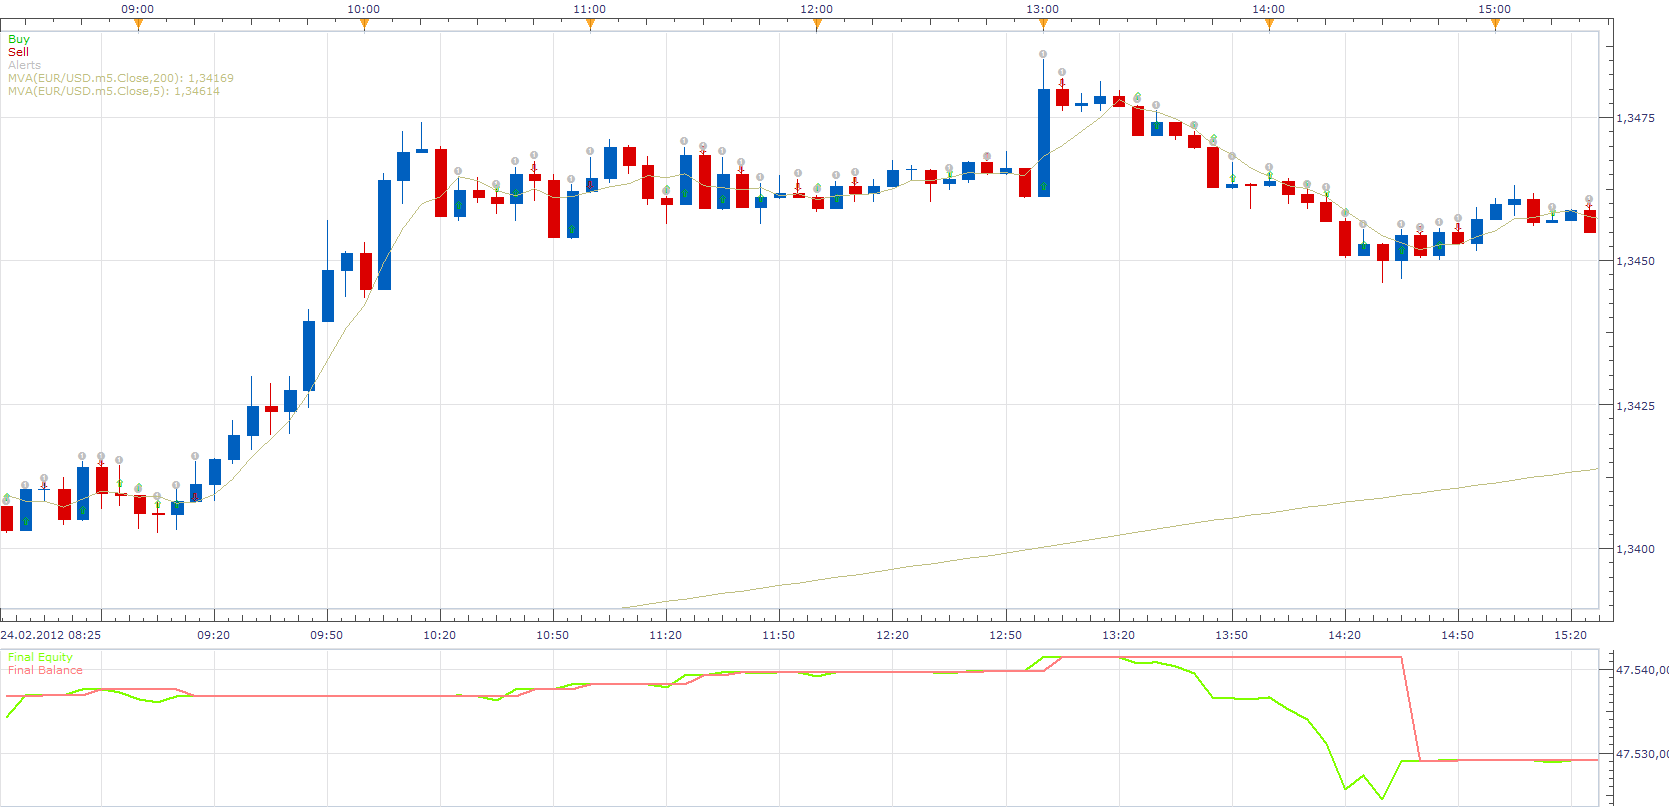
Task: Click the 1,3475 price axis label
Action: (x=1635, y=118)
